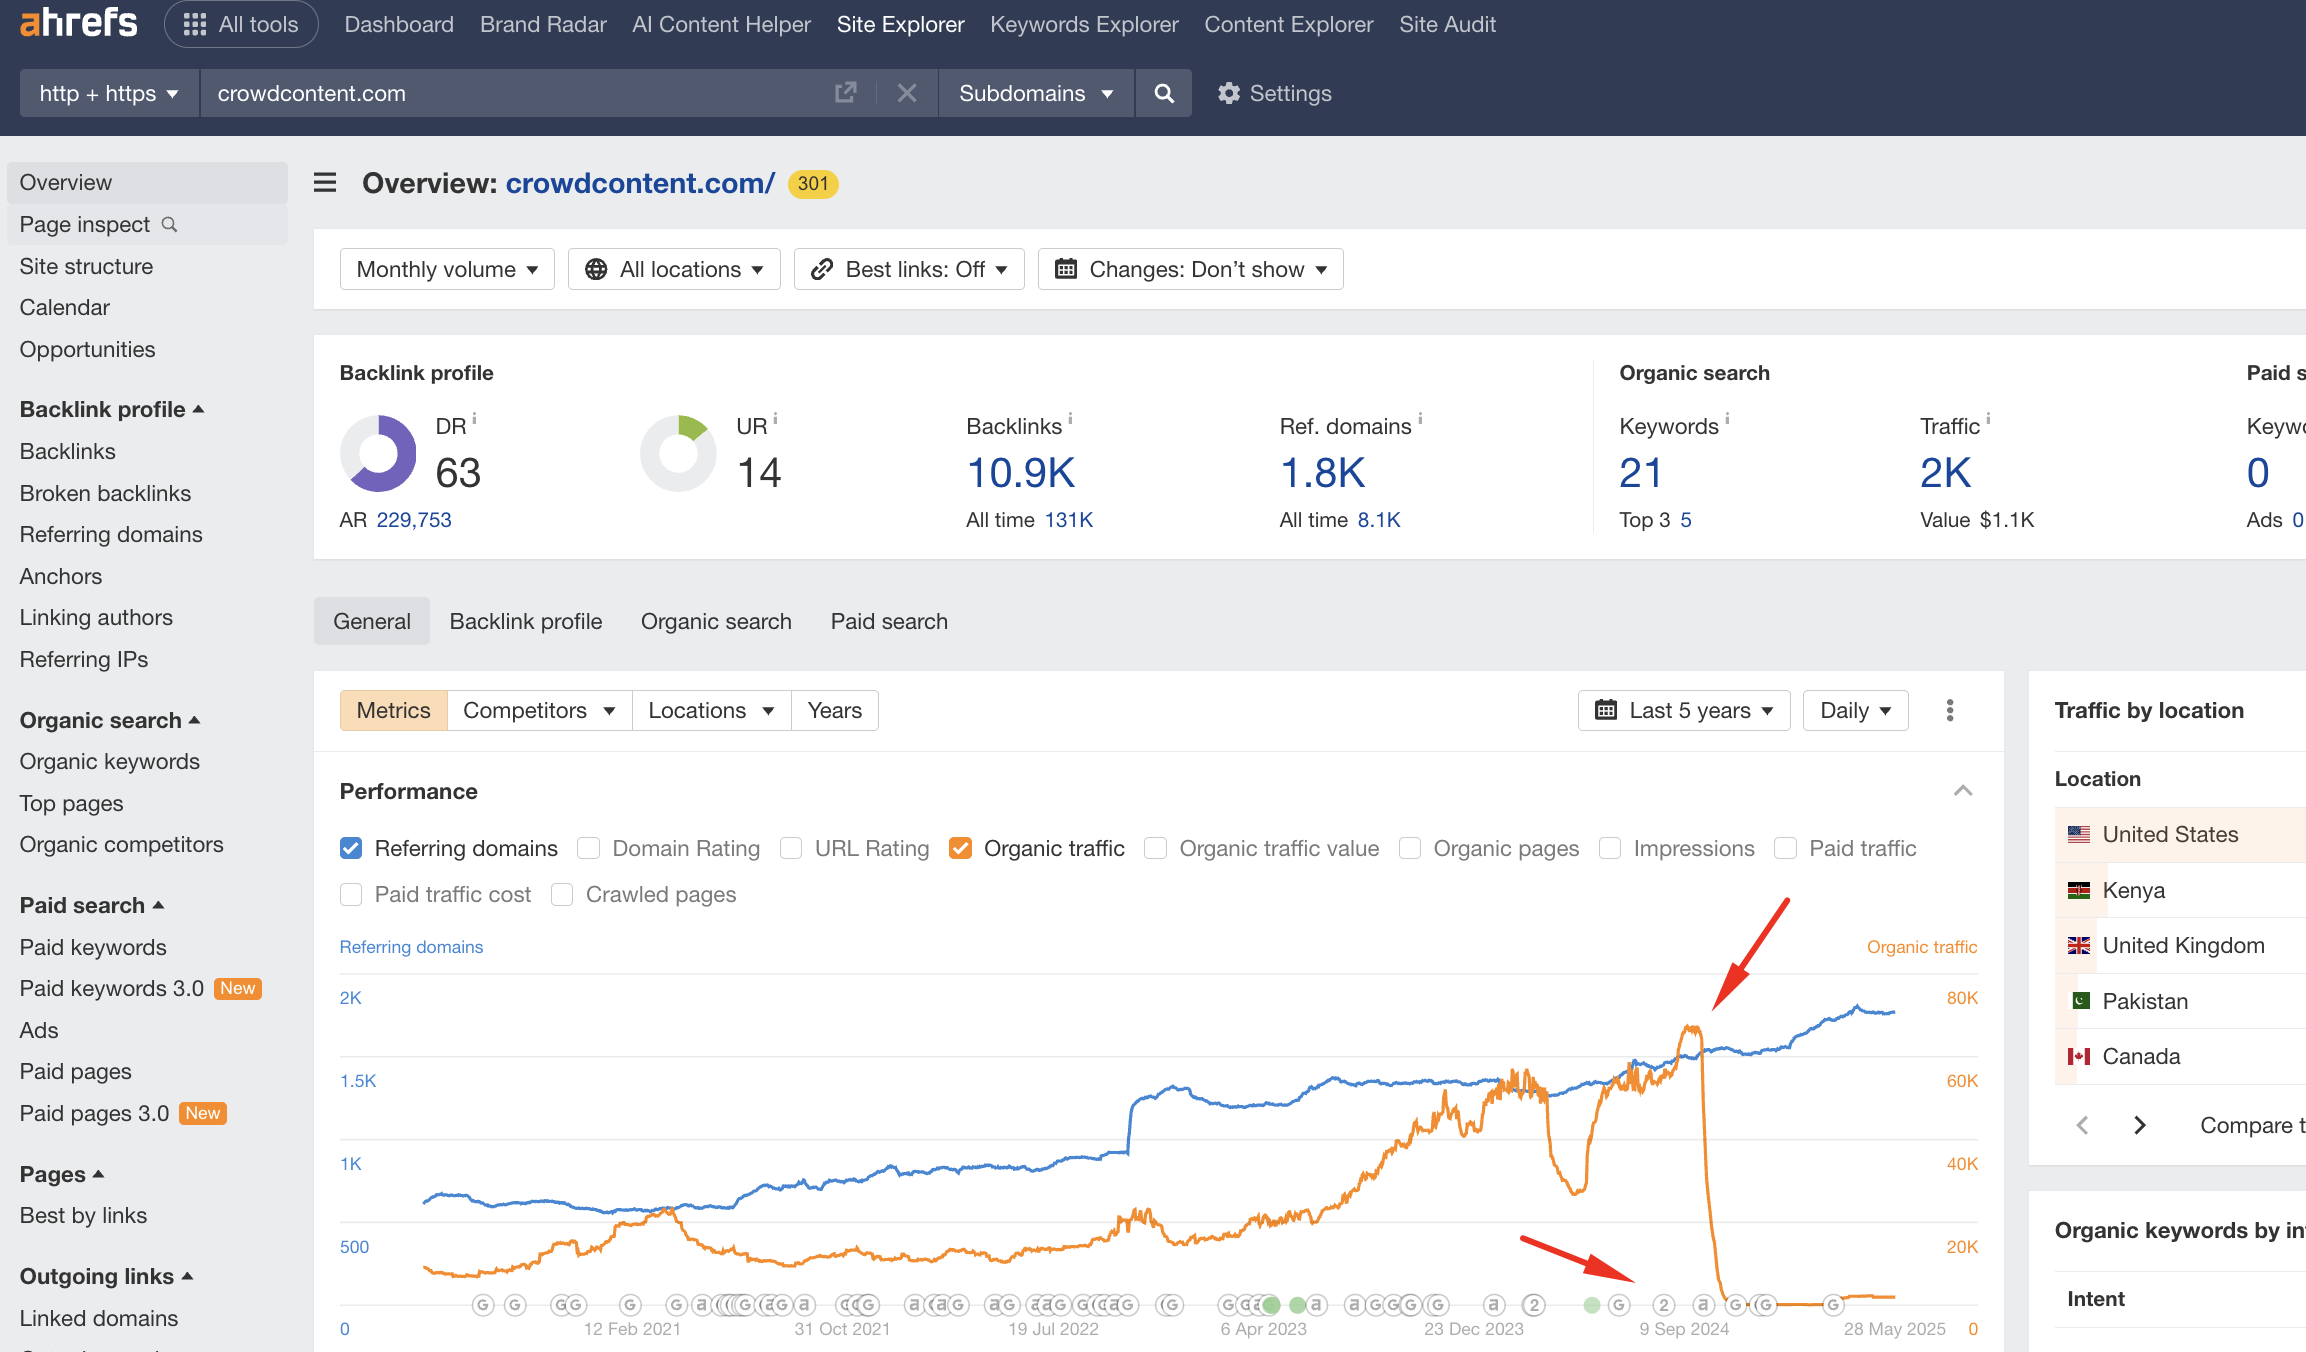Viewport: 2306px width, 1352px height.
Task: Click the UR donut chart
Action: point(679,454)
